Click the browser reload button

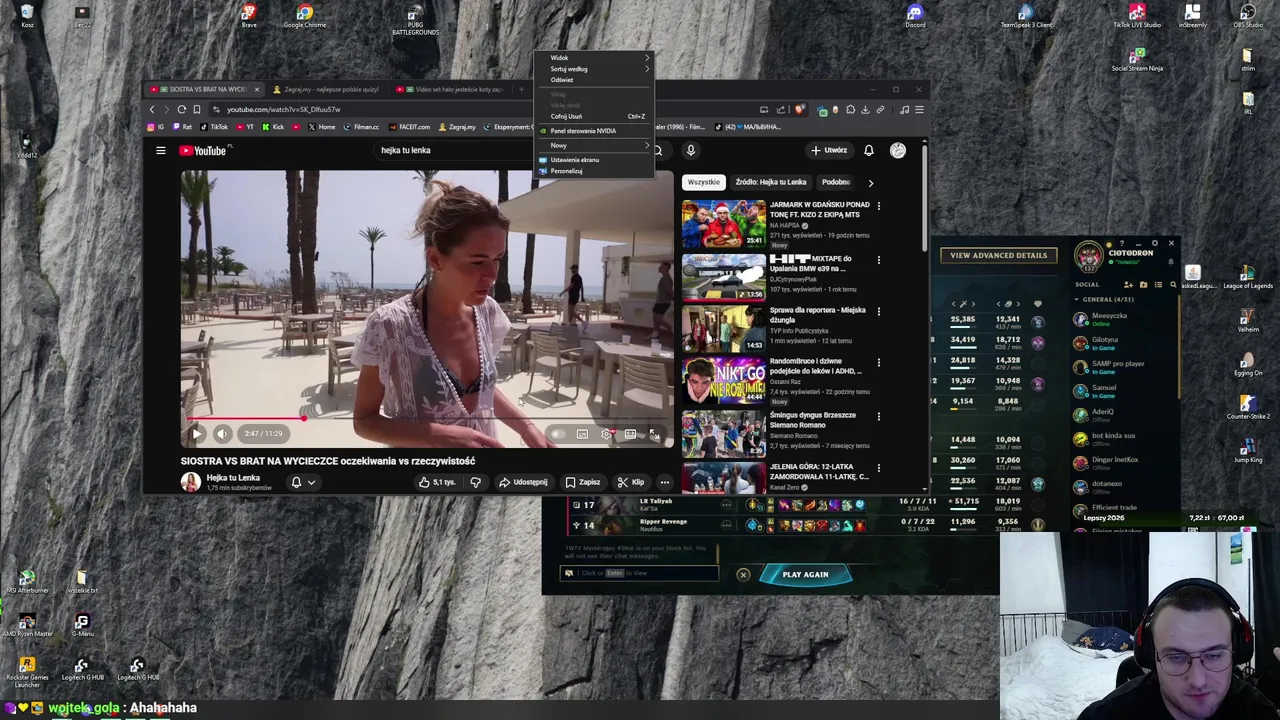click(181, 109)
